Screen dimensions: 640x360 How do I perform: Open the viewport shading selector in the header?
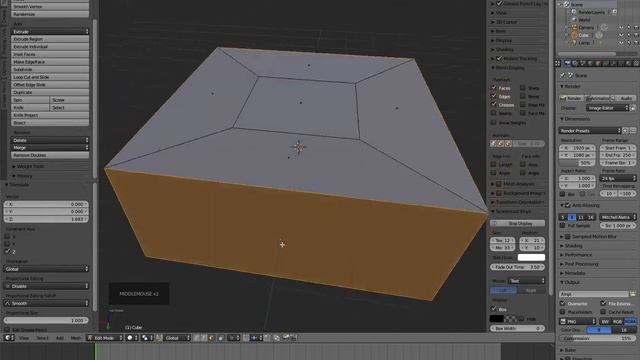point(131,338)
